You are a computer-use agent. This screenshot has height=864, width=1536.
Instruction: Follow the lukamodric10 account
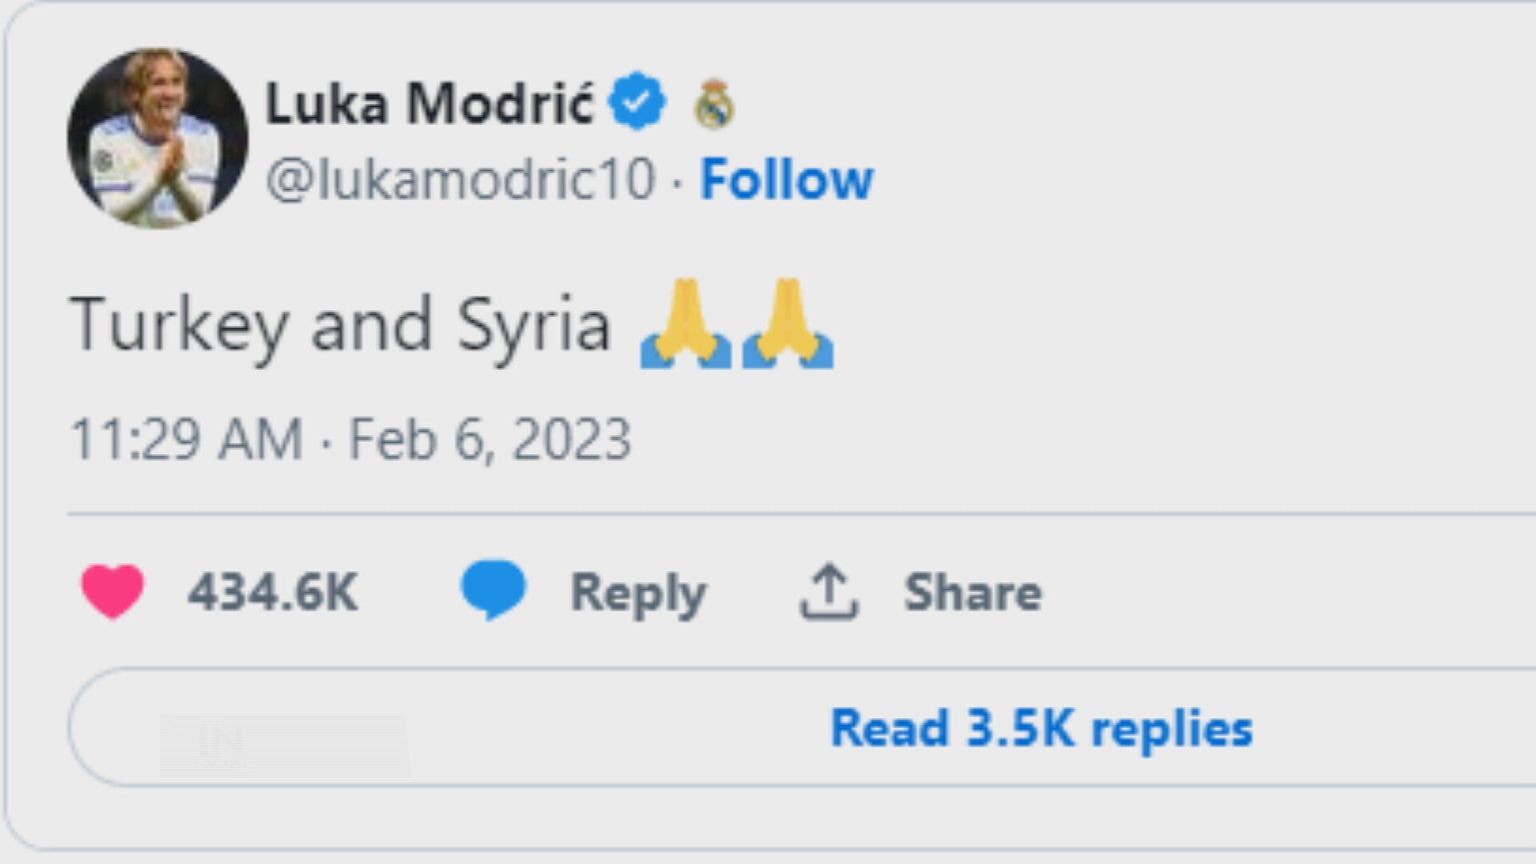point(786,180)
